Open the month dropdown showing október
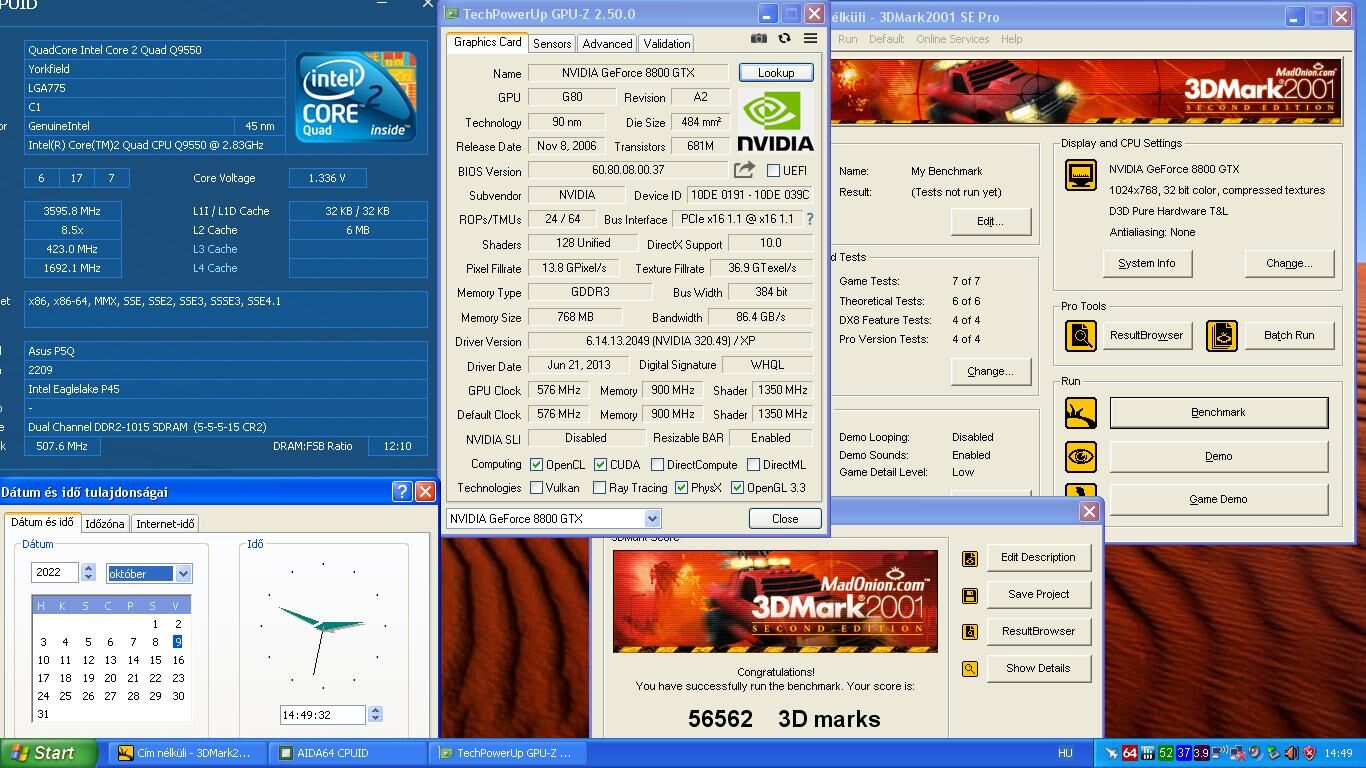Screen dimensions: 1366x768 tap(183, 573)
